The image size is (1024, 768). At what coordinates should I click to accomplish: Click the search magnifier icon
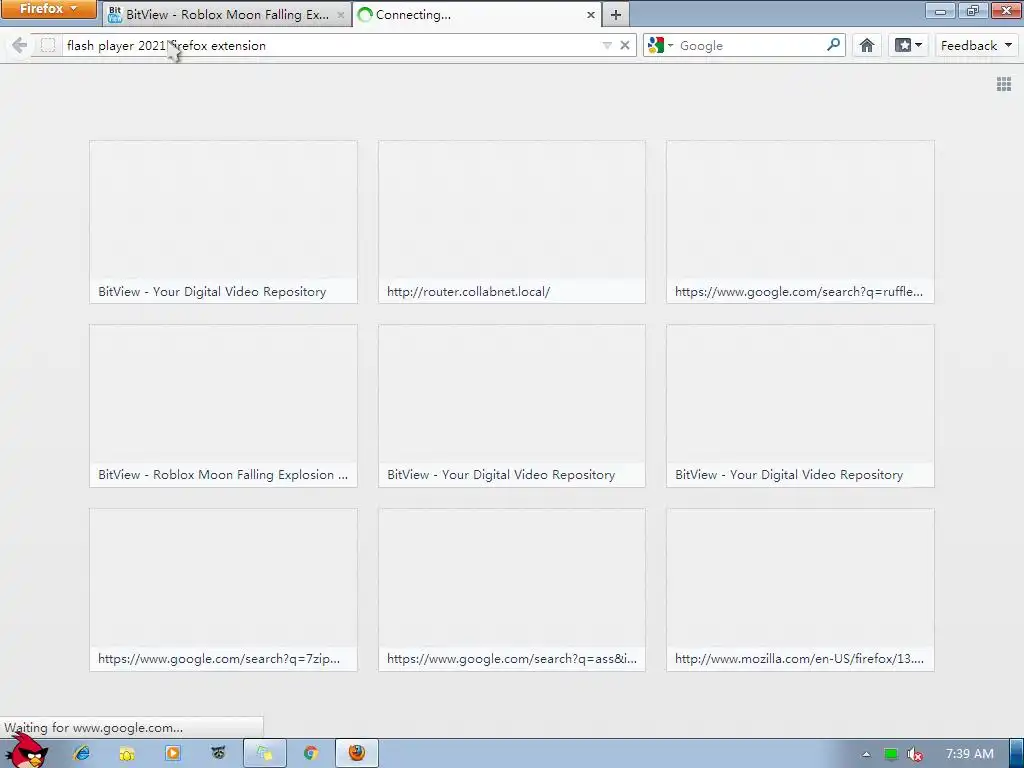click(833, 45)
